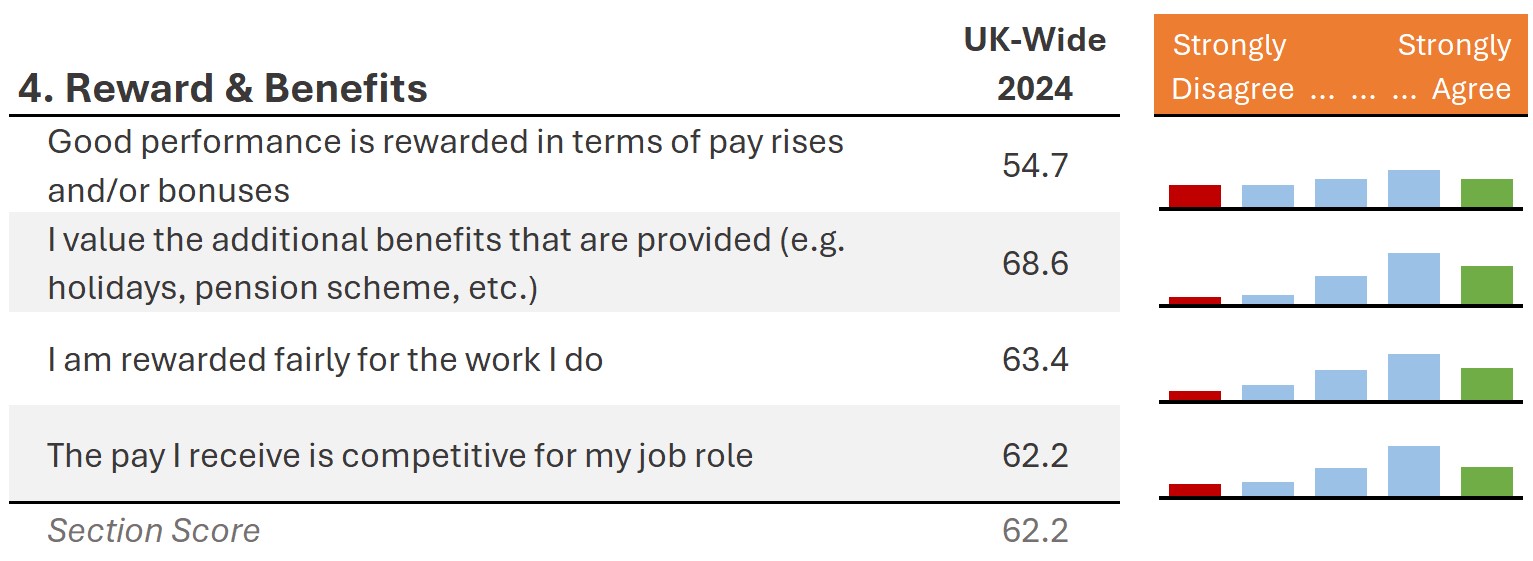Viewport: 1533px width, 561px height.
Task: Select "The pay I receive is competitive" statement
Action: coord(400,456)
